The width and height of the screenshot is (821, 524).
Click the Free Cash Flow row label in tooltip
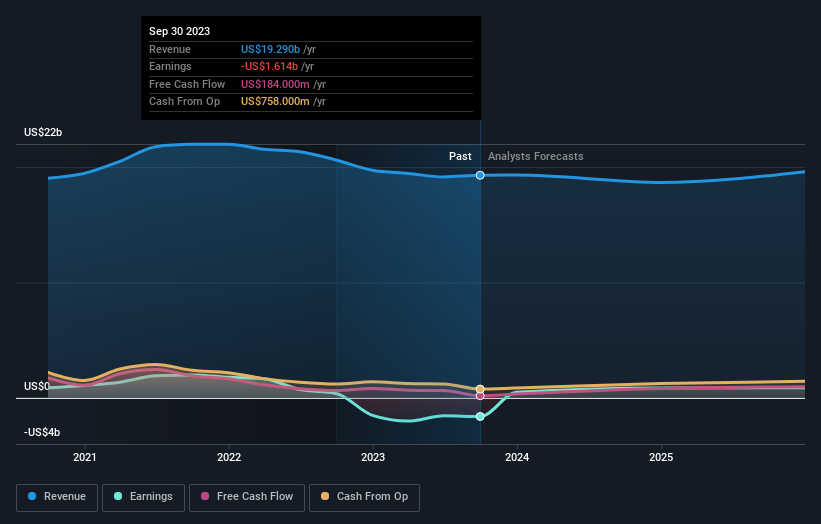[187, 84]
